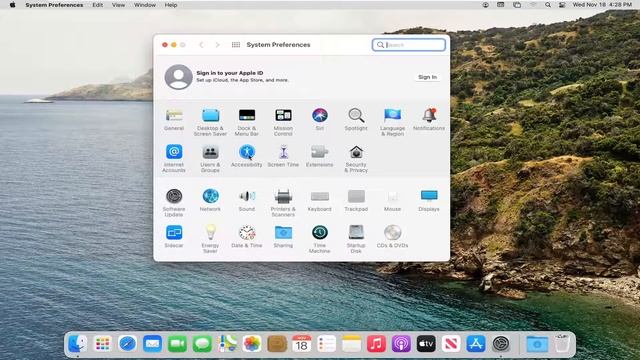Open Screen Time preferences
This screenshot has width=640, height=360.
[283, 156]
